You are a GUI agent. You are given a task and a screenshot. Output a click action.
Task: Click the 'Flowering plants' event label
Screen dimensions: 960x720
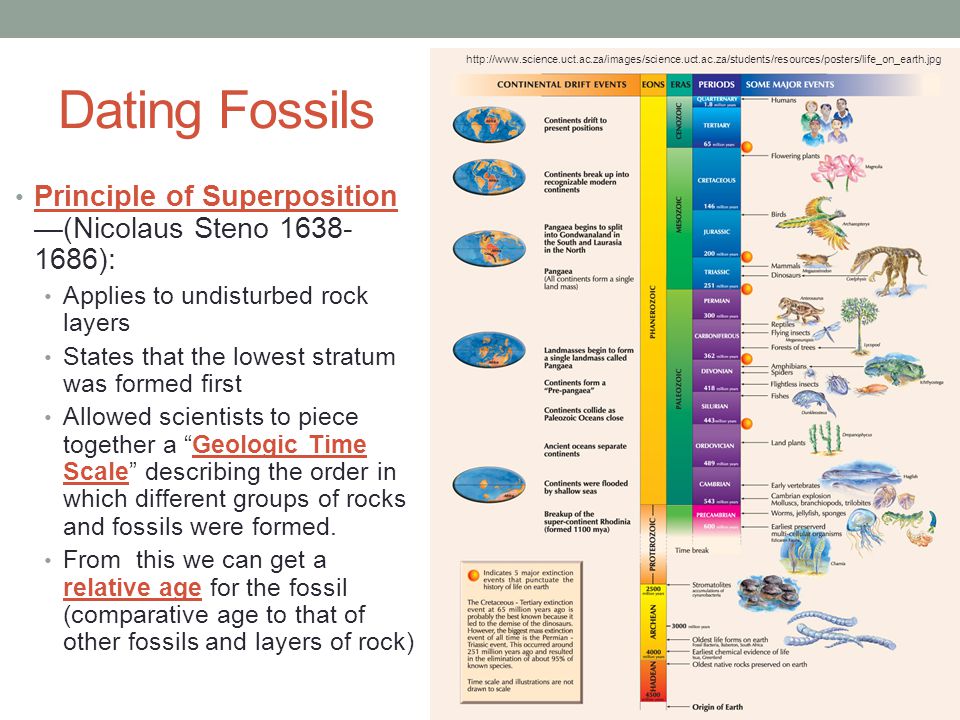795,156
